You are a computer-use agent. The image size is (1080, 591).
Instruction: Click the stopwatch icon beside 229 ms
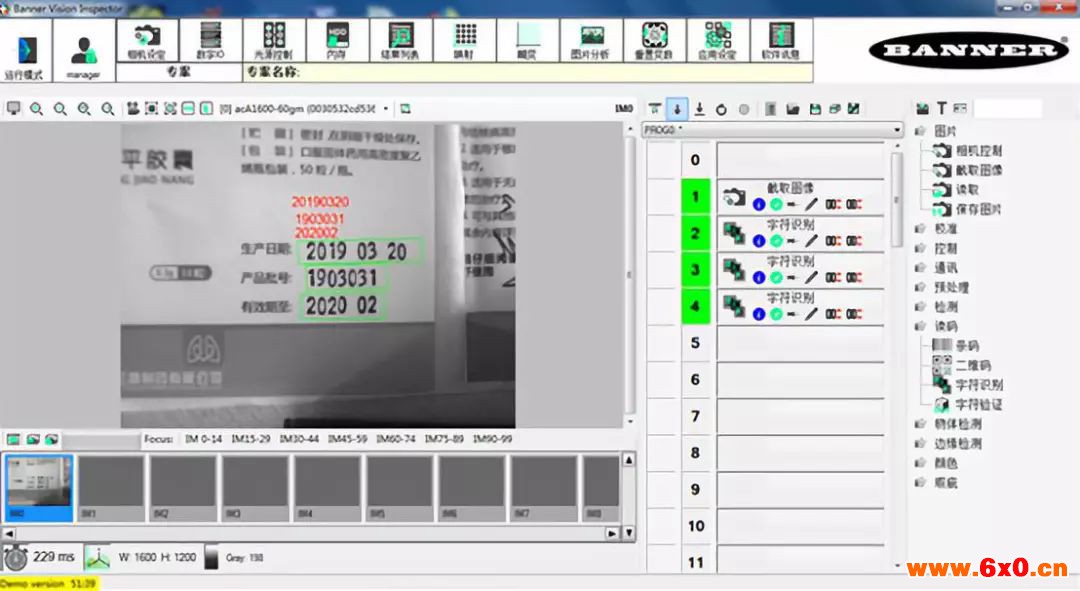point(15,558)
